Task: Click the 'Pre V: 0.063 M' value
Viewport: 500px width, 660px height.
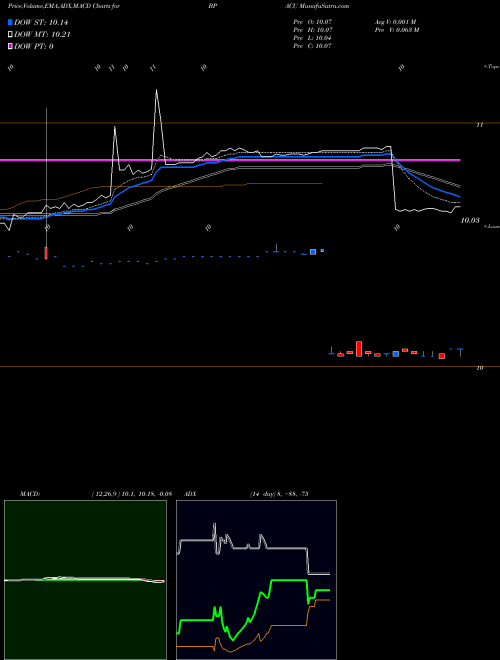Action: click(x=396, y=30)
